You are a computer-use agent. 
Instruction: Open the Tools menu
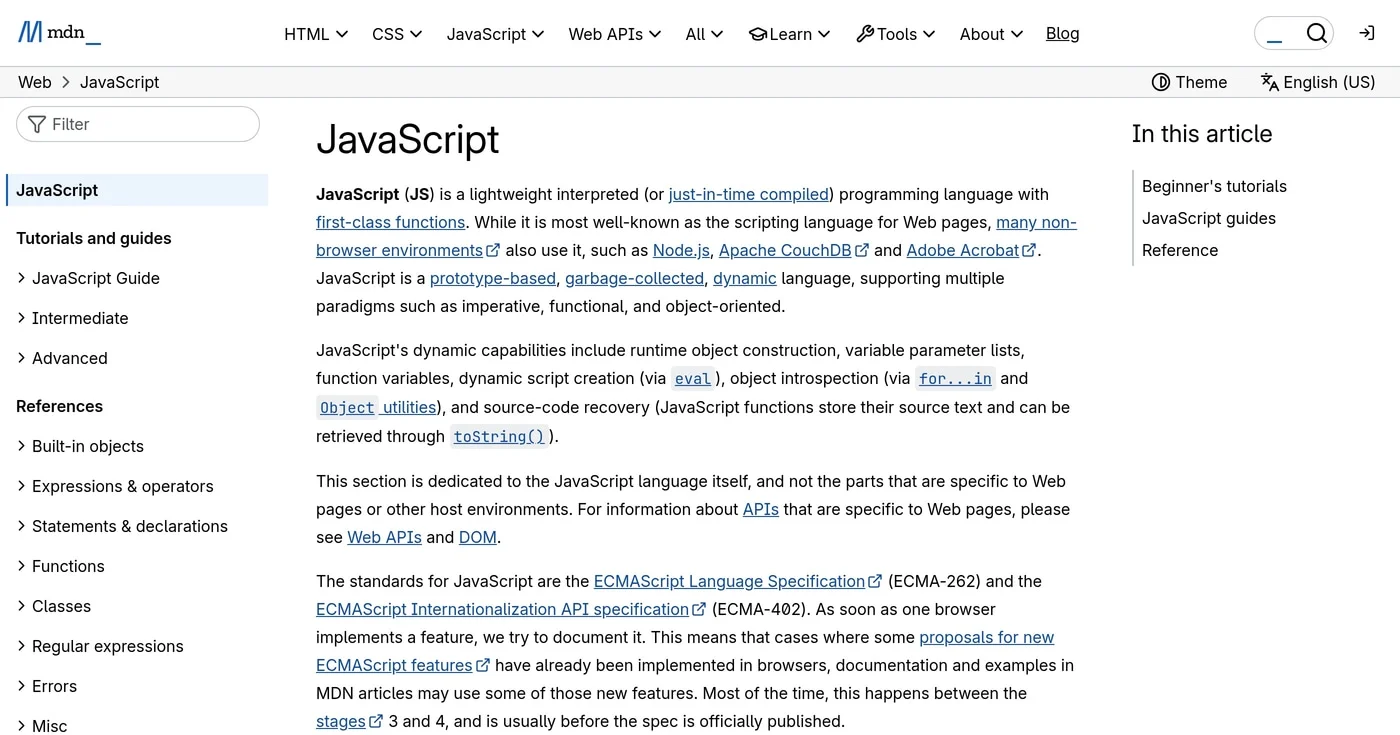click(896, 34)
